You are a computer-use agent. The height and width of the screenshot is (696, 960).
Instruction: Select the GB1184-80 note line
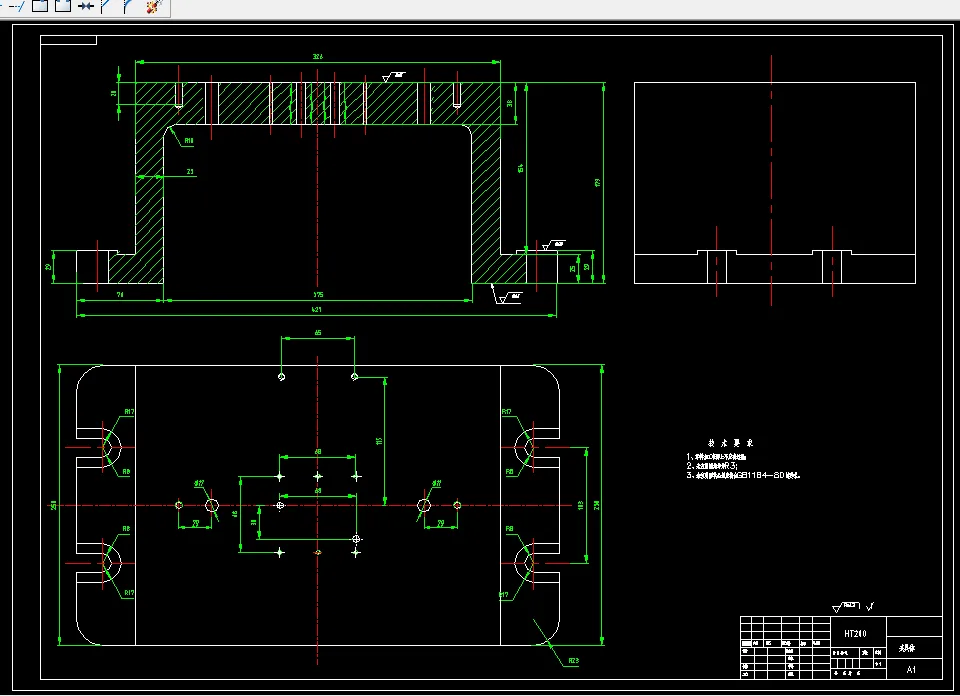(743, 475)
